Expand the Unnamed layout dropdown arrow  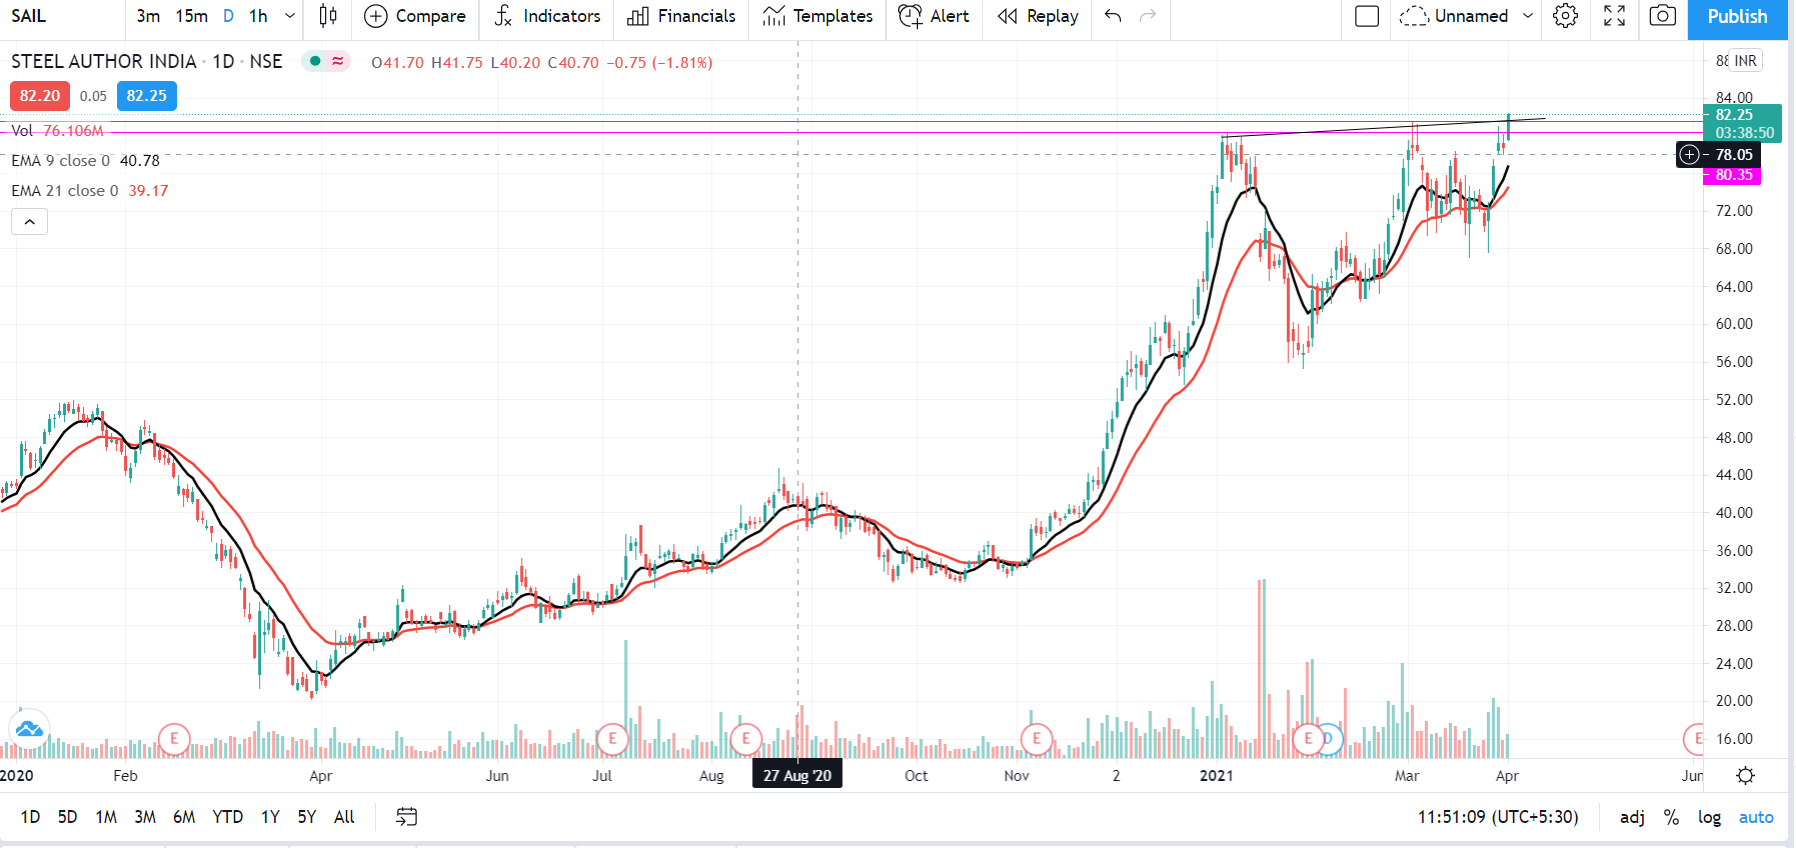[1528, 16]
